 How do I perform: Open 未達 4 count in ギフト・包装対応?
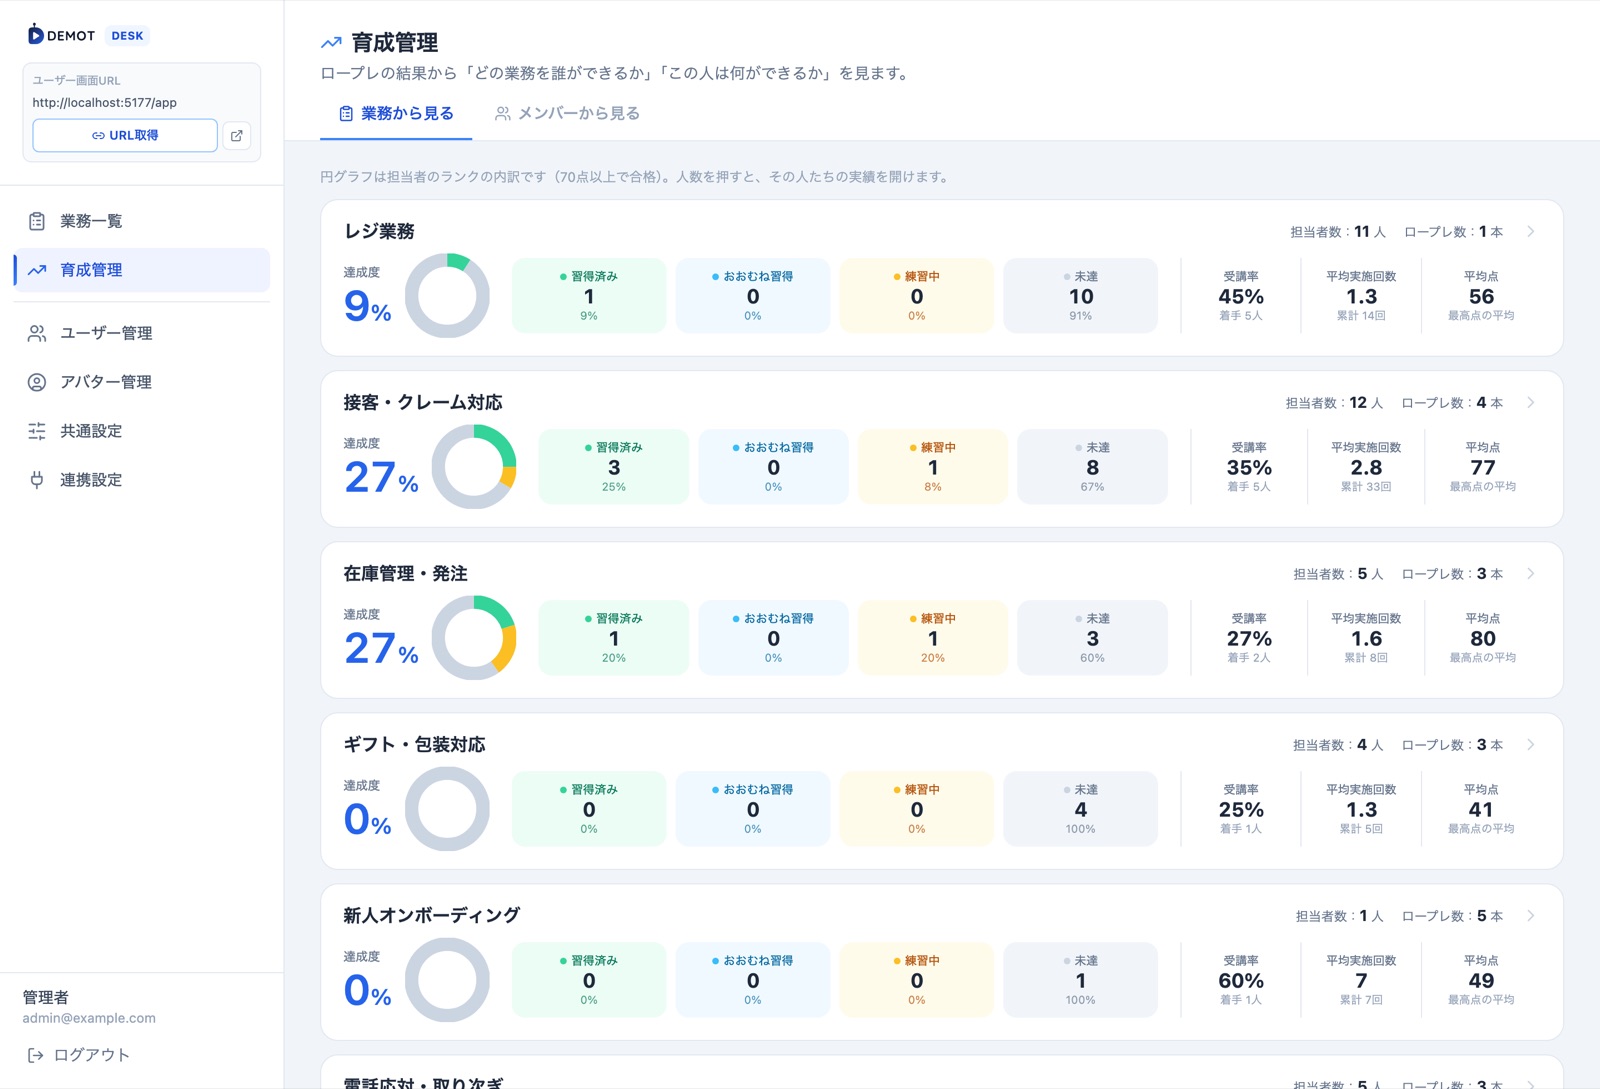(x=1081, y=809)
